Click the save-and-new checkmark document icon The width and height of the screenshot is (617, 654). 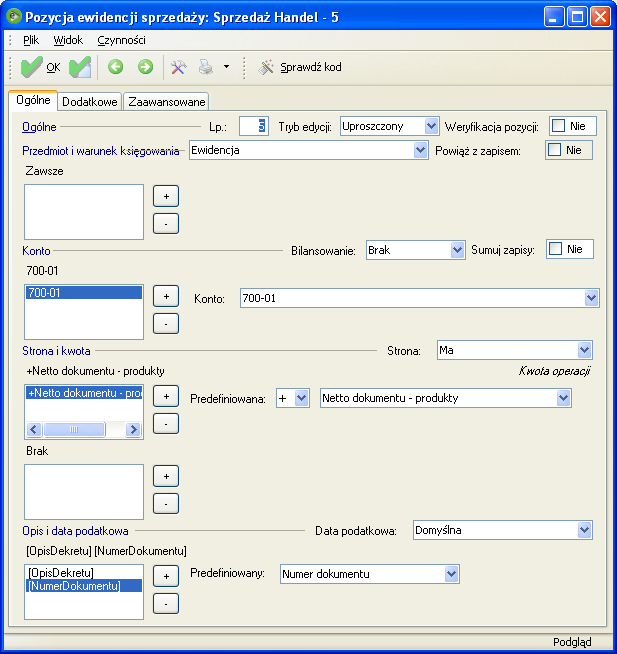click(x=80, y=67)
